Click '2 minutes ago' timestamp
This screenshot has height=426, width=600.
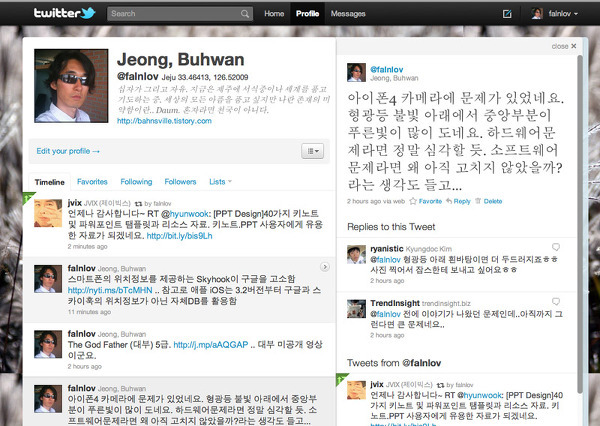point(88,246)
